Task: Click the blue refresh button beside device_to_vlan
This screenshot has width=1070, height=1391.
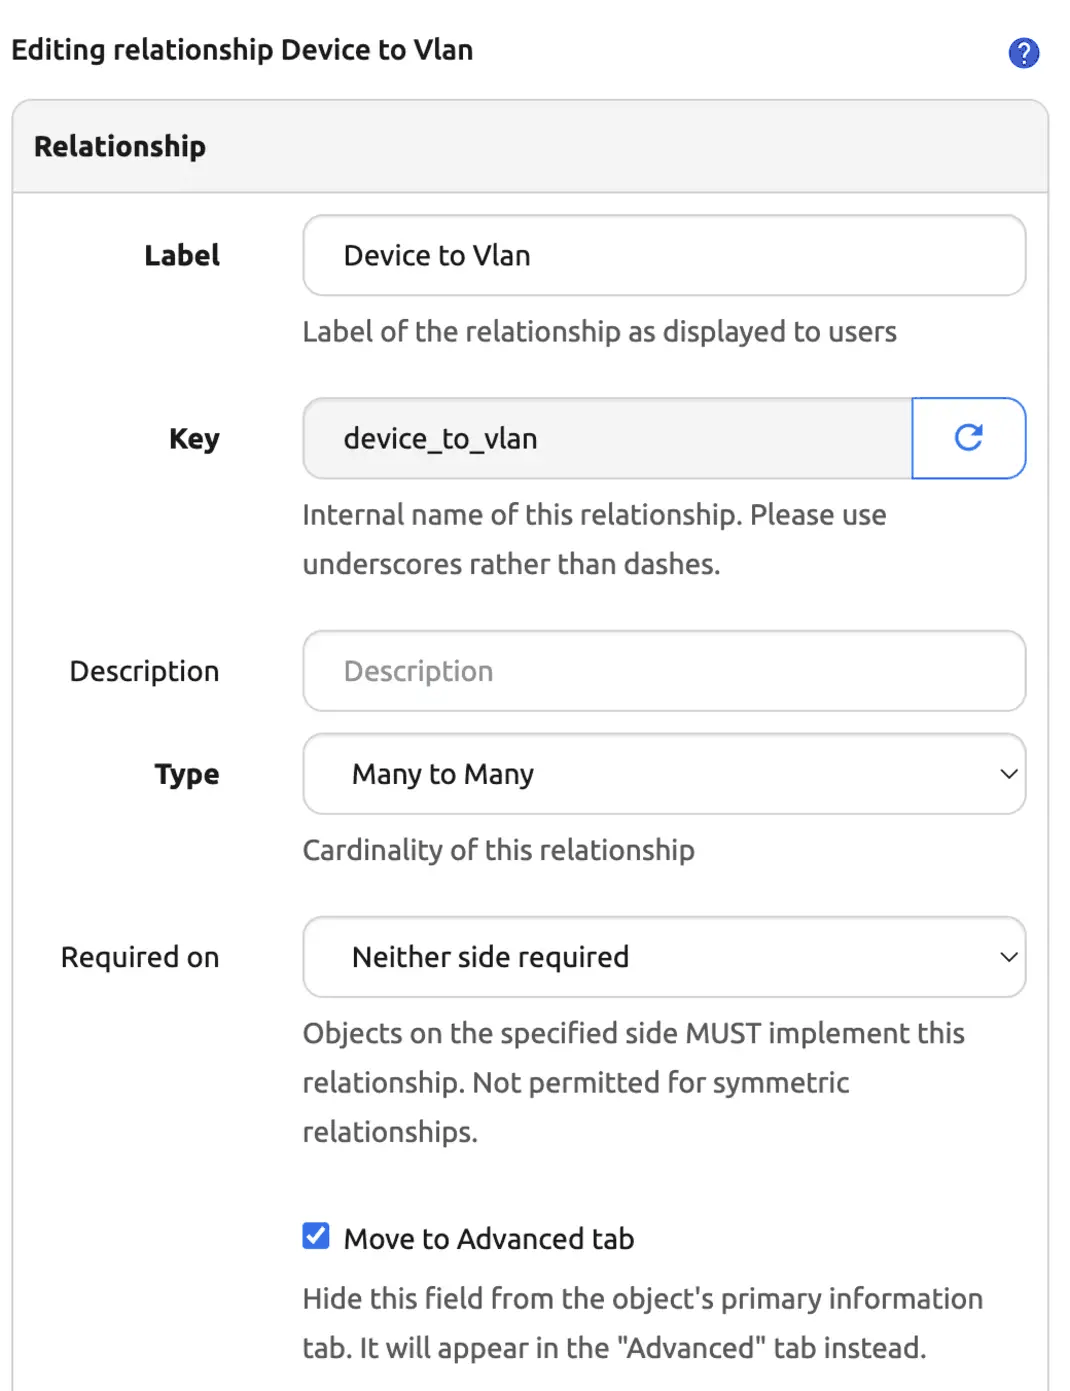Action: (x=968, y=438)
